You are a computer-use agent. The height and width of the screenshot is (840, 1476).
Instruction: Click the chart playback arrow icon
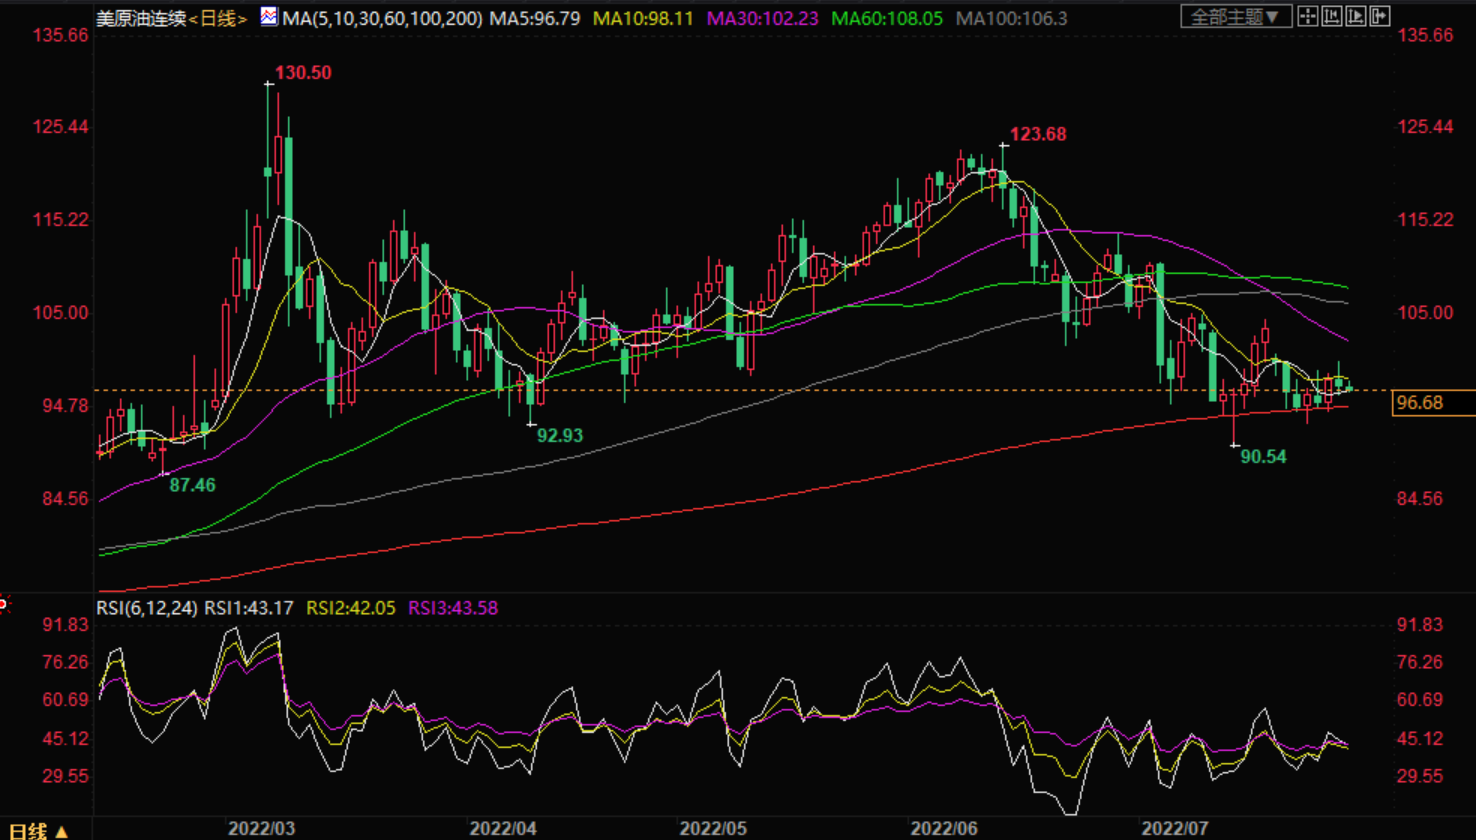(x=1355, y=16)
